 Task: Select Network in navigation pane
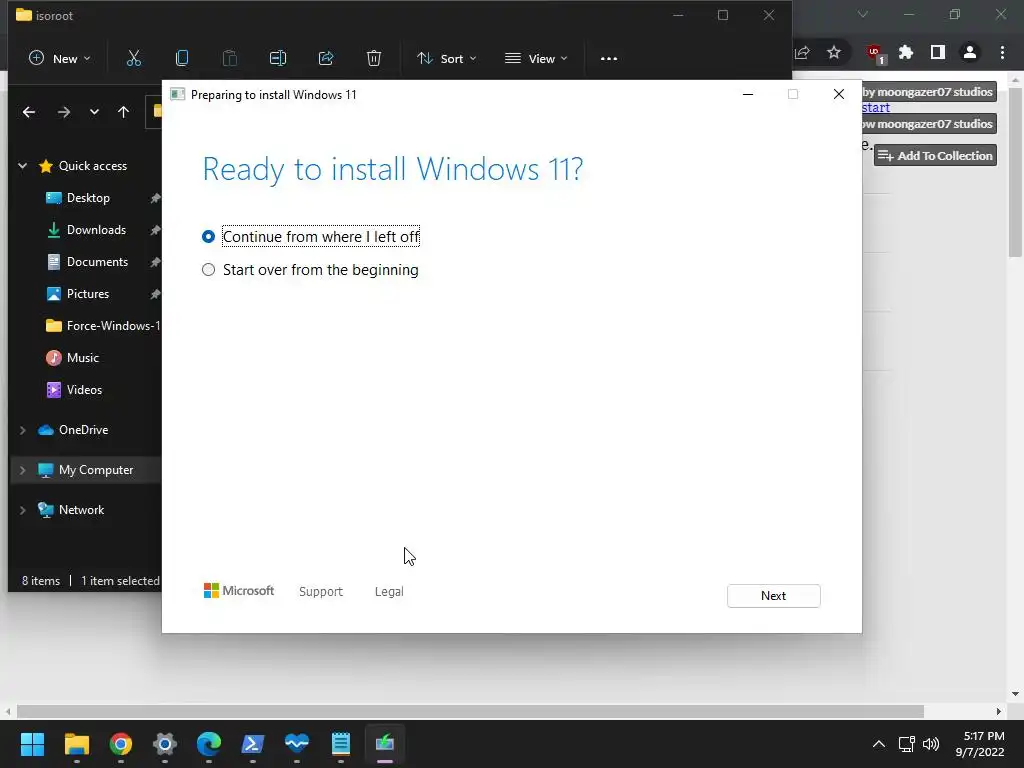tap(81, 510)
